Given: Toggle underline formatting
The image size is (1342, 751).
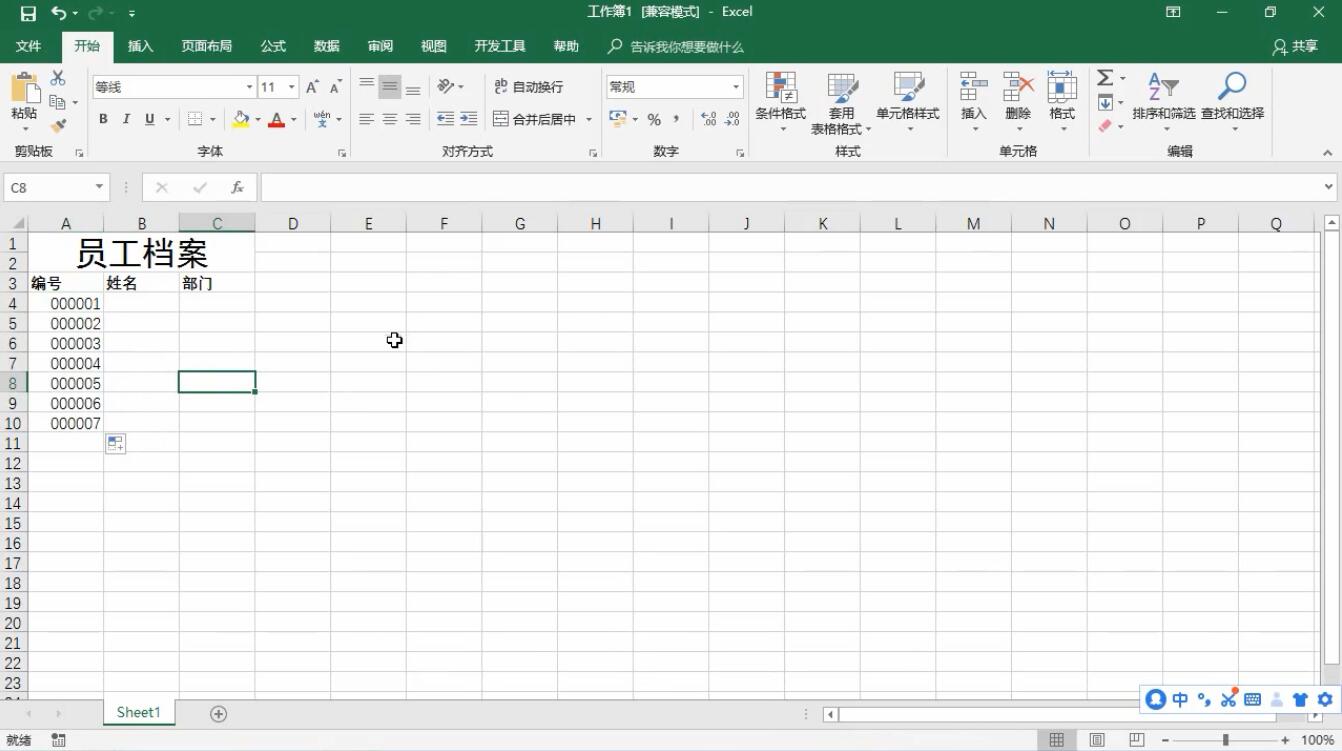Looking at the screenshot, I should [150, 119].
